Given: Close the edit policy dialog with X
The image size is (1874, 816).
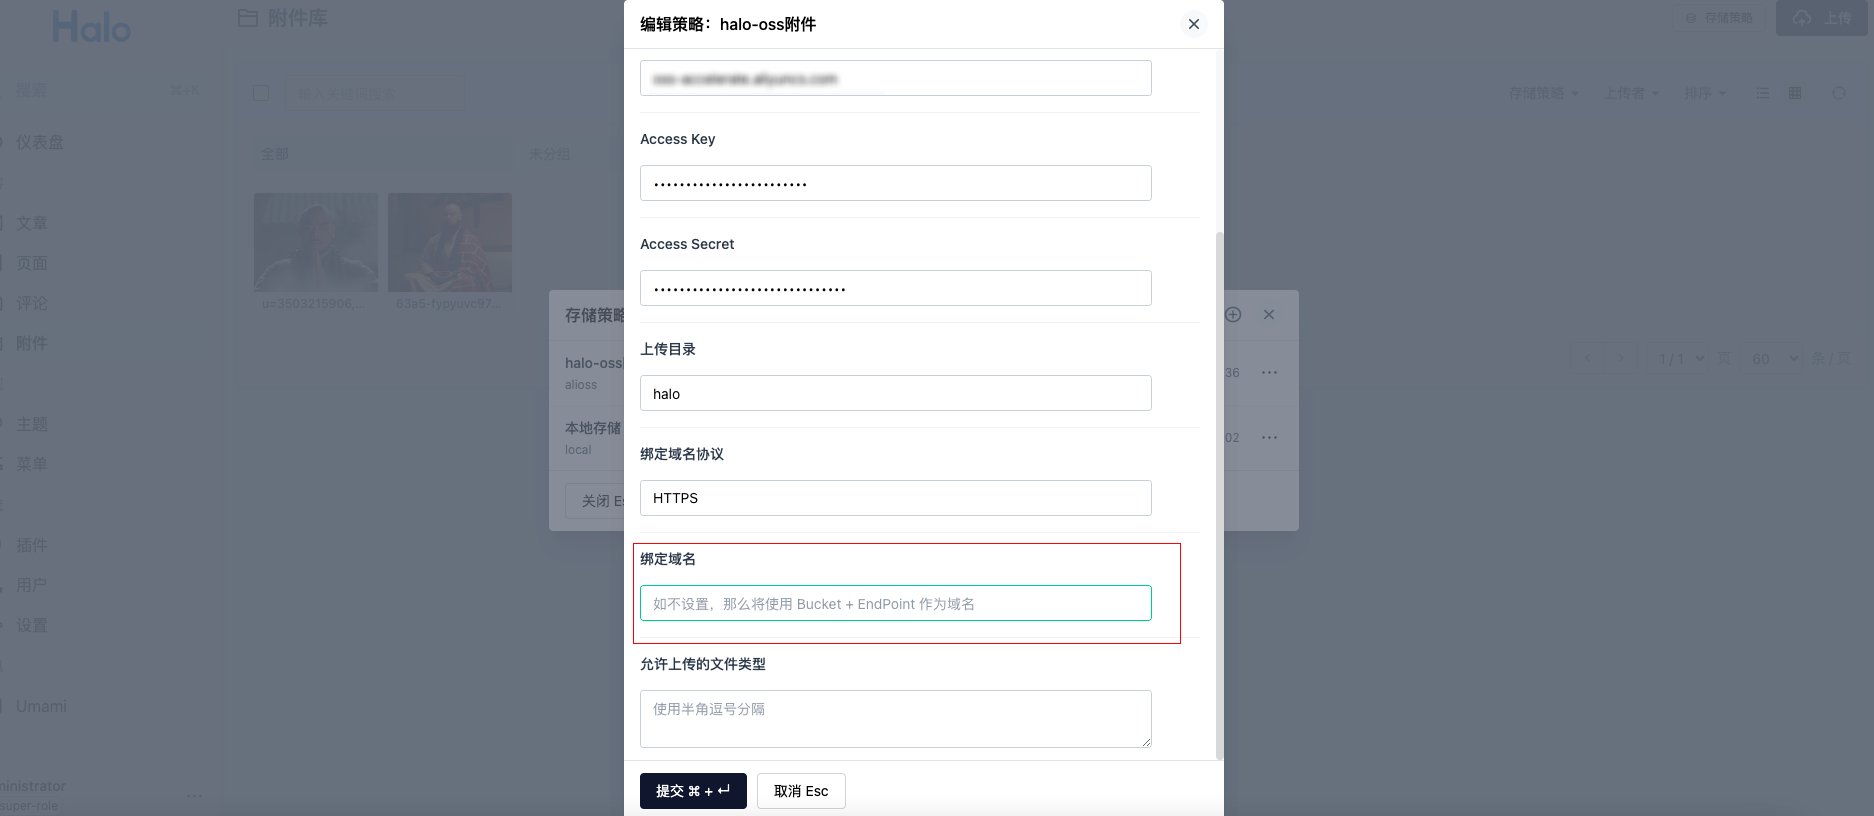Looking at the screenshot, I should (x=1193, y=24).
